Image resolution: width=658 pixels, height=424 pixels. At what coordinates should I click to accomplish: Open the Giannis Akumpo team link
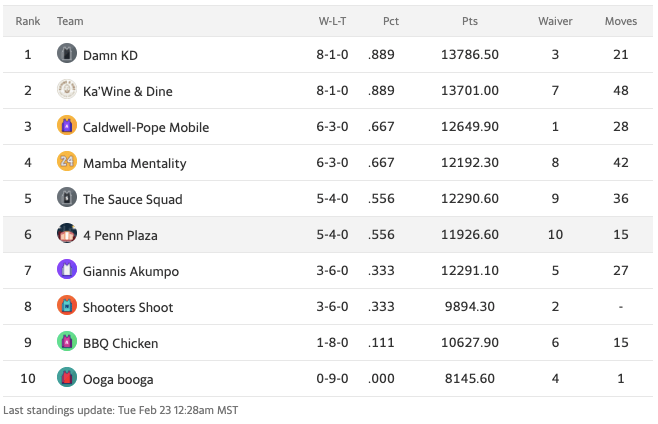(x=129, y=272)
